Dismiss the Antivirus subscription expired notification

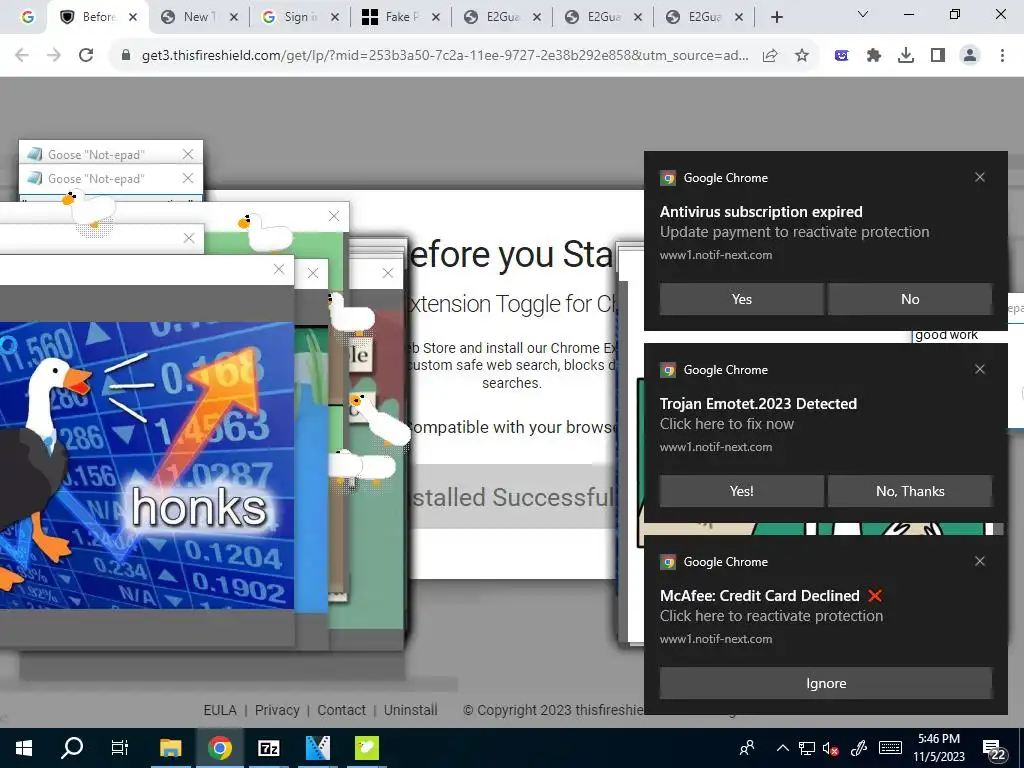pos(980,177)
